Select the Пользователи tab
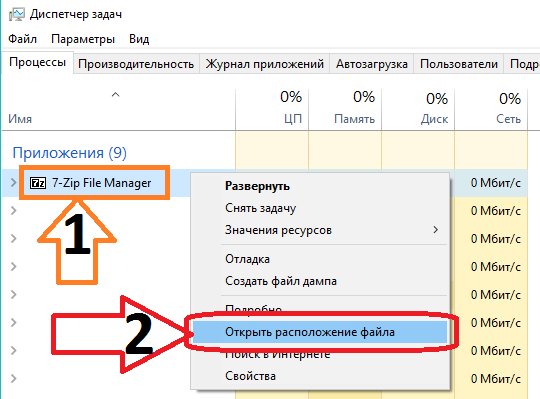The width and height of the screenshot is (540, 399). pos(459,64)
